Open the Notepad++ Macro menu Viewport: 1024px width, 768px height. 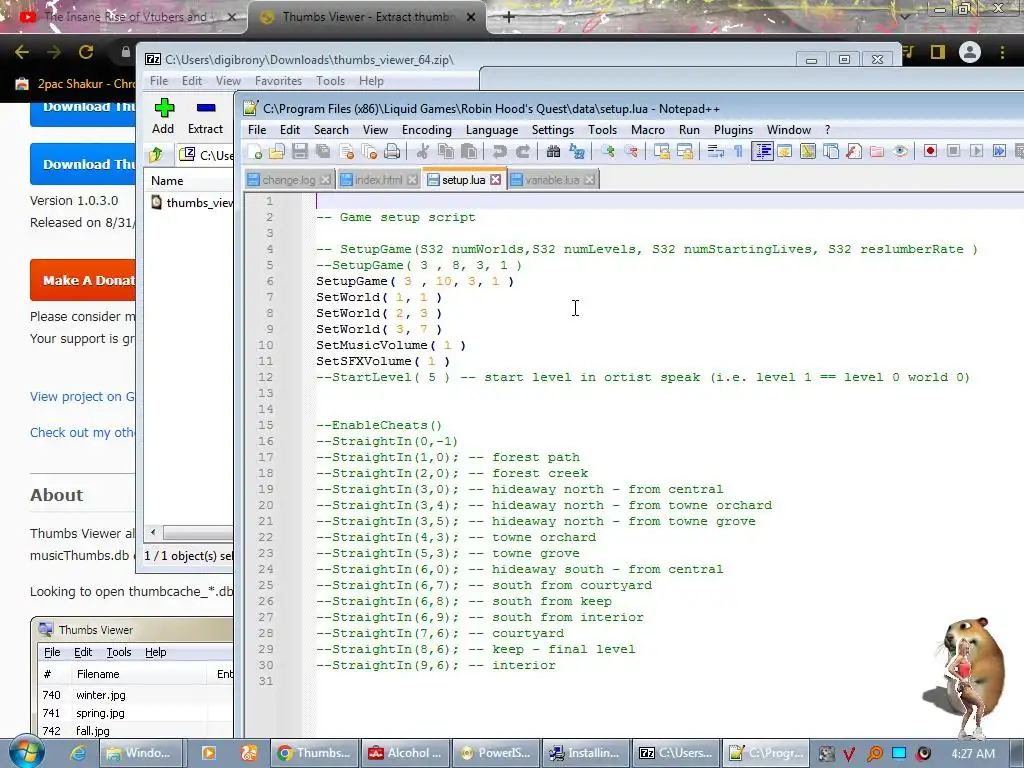[648, 130]
